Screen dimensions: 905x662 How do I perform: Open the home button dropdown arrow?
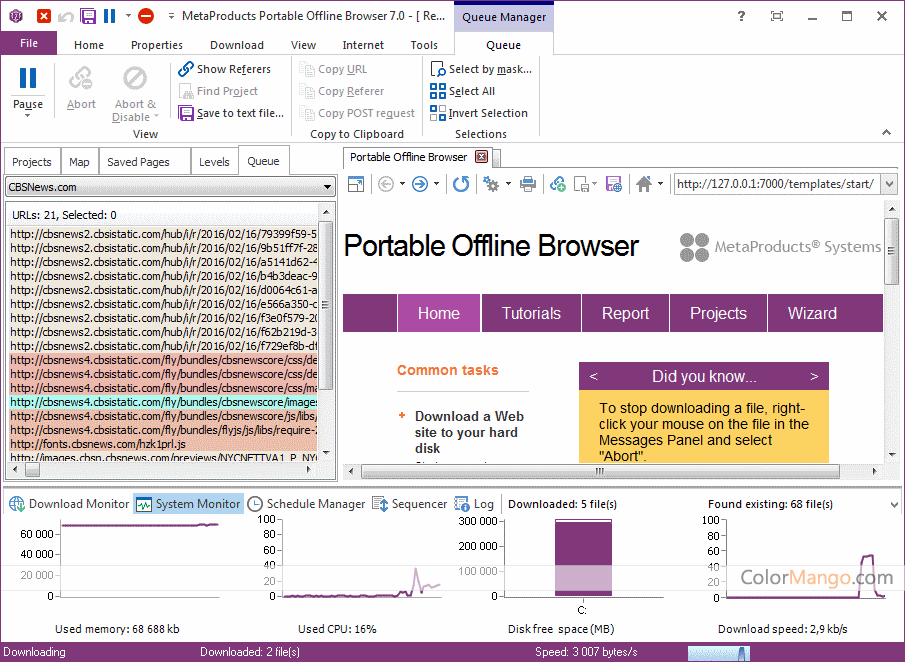(x=660, y=184)
